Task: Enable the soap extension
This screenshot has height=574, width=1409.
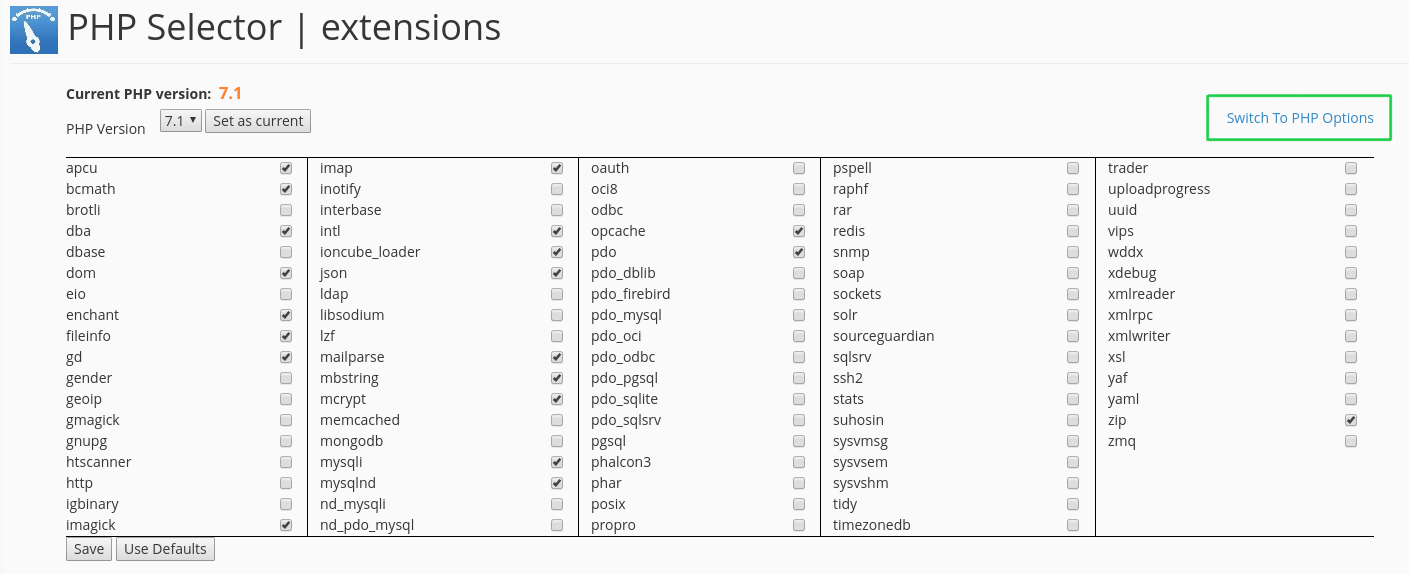Action: click(x=1073, y=273)
